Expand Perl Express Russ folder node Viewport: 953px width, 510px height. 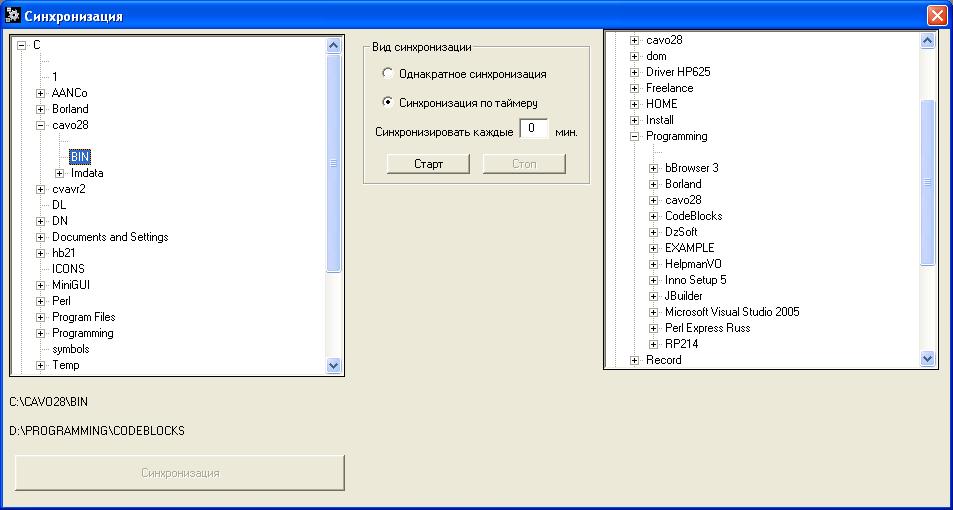[x=653, y=328]
